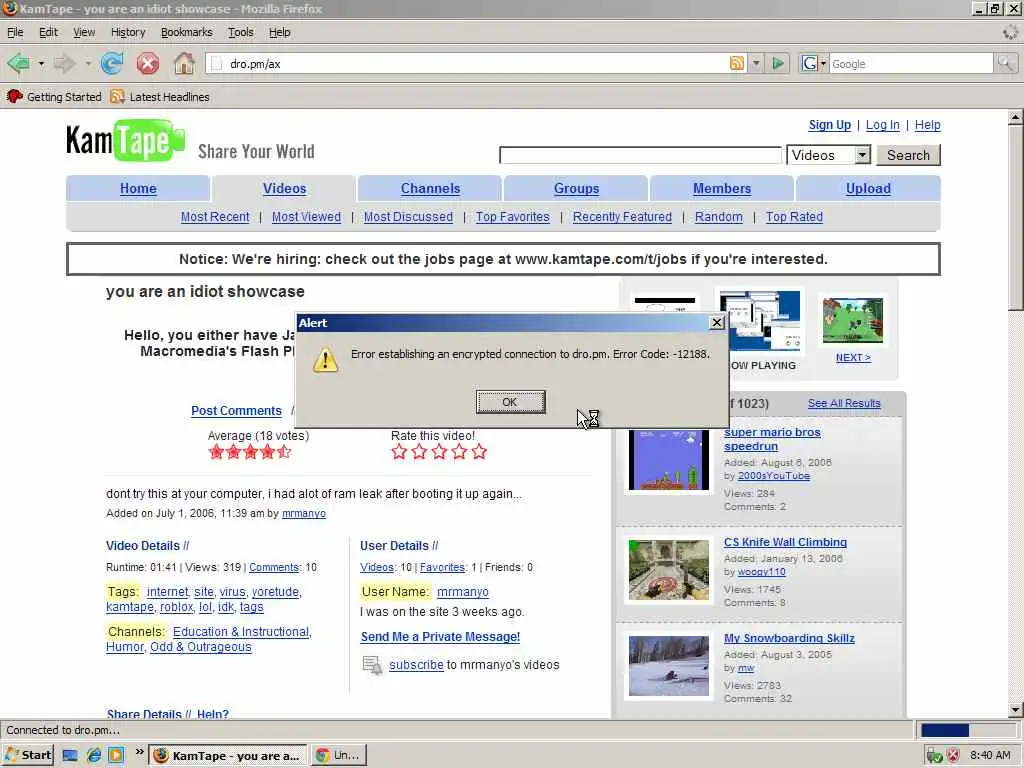Open the Help menu

pos(280,32)
